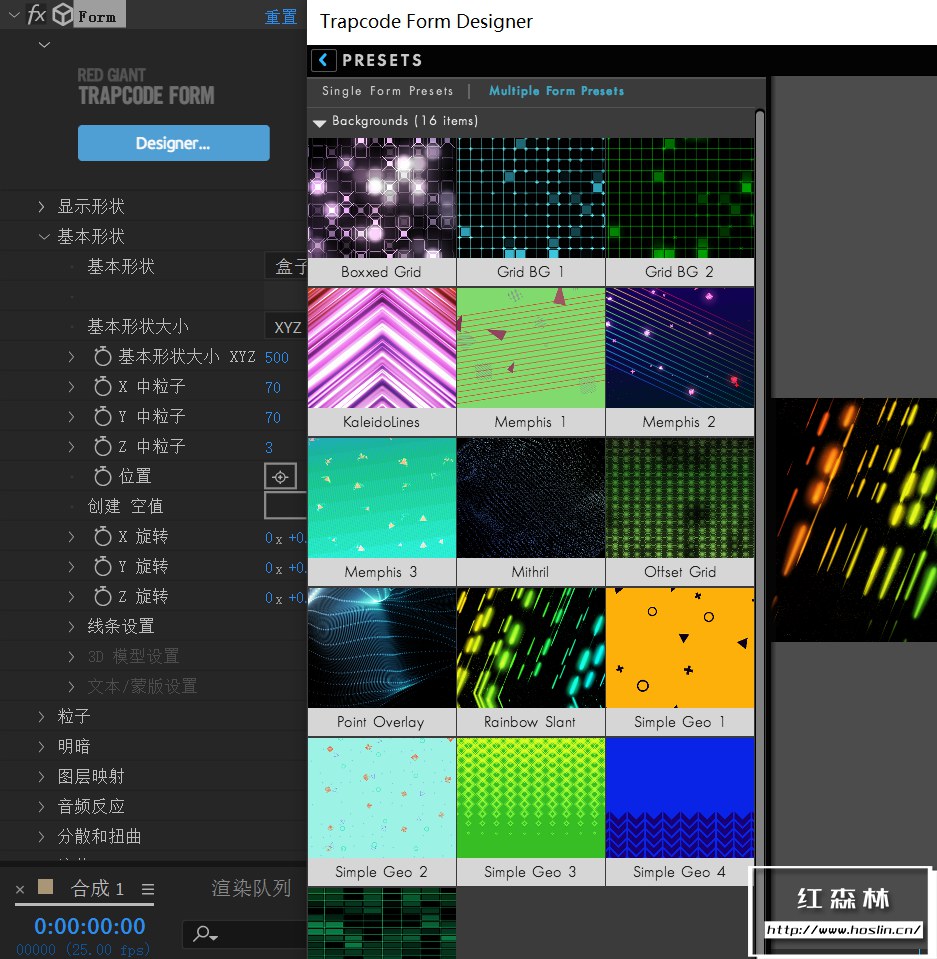This screenshot has width=937, height=959.
Task: Toggle stopwatch for 基本形状大小 XYZ
Action: click(x=102, y=357)
